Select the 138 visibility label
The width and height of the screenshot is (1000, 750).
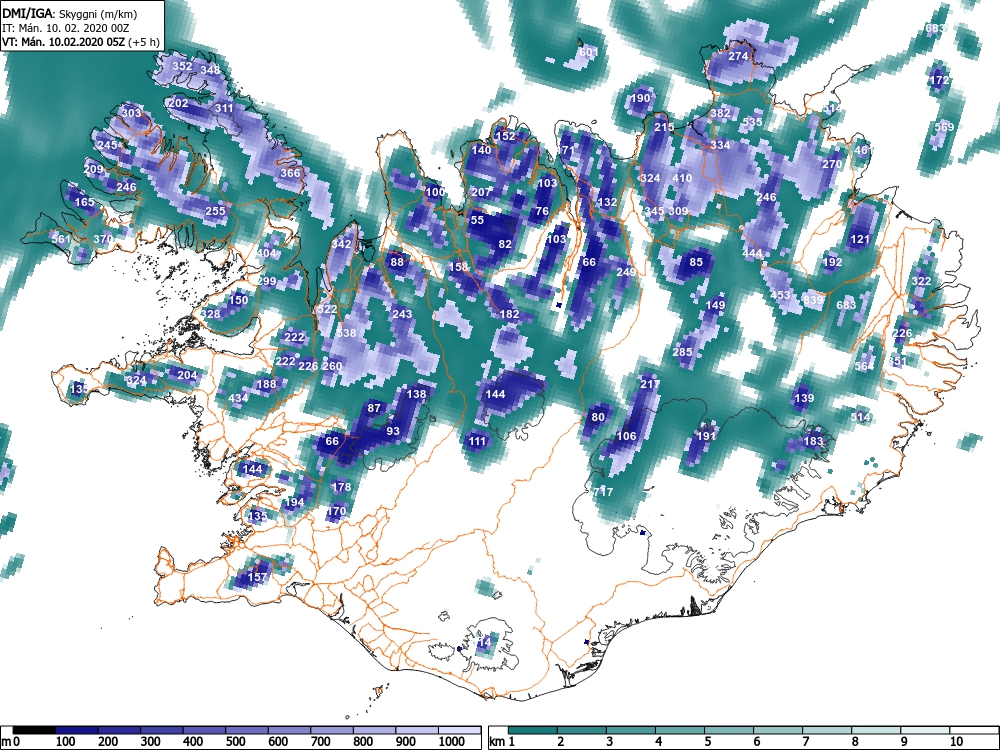(416, 394)
